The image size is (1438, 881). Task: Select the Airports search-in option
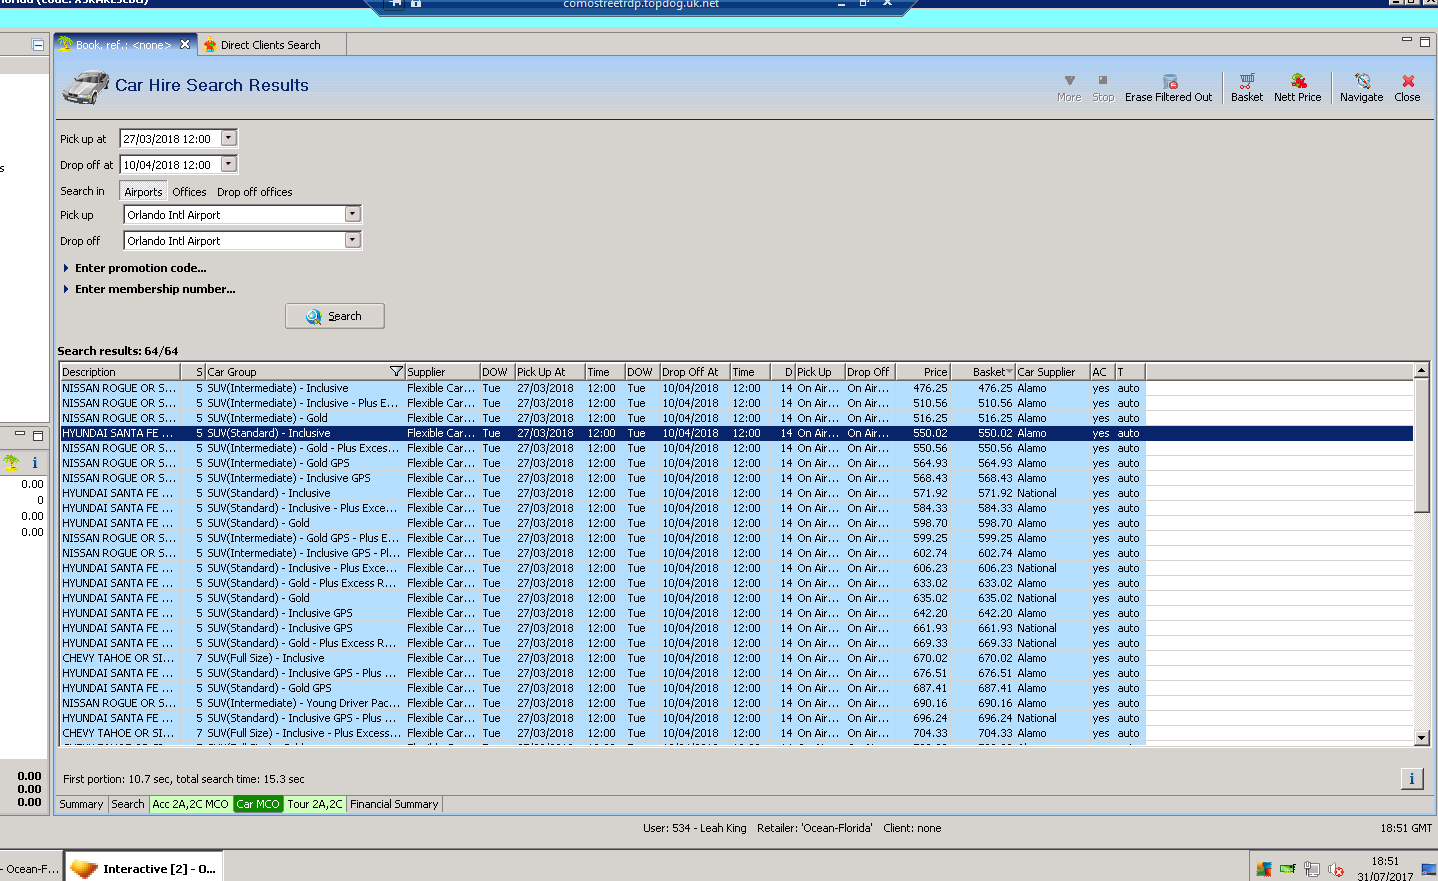click(x=143, y=192)
